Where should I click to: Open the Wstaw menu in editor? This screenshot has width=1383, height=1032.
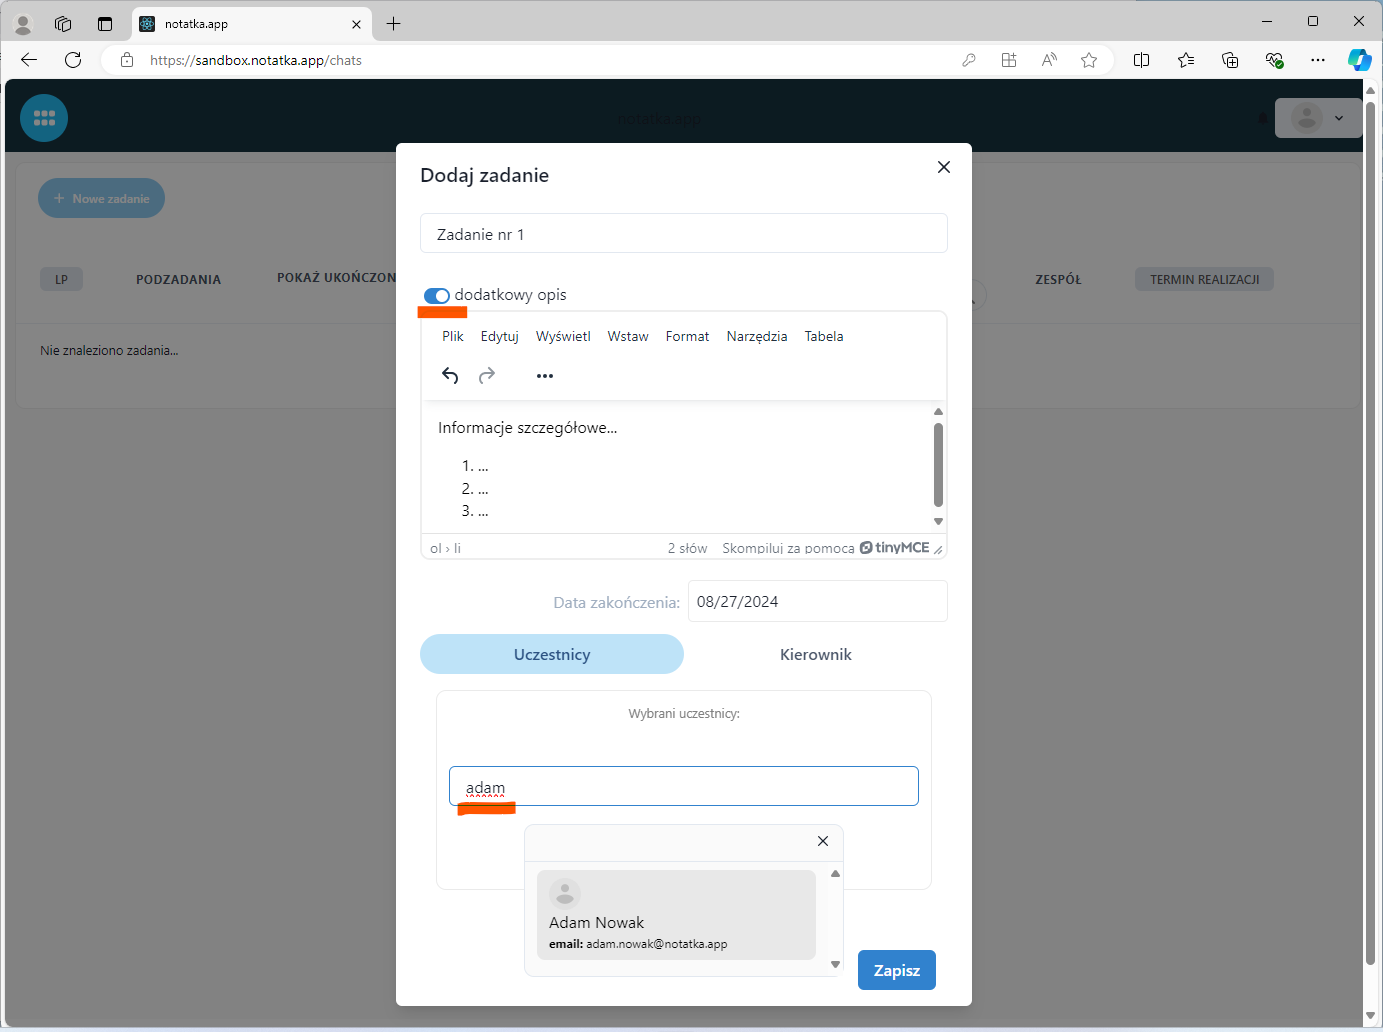pyautogui.click(x=628, y=337)
